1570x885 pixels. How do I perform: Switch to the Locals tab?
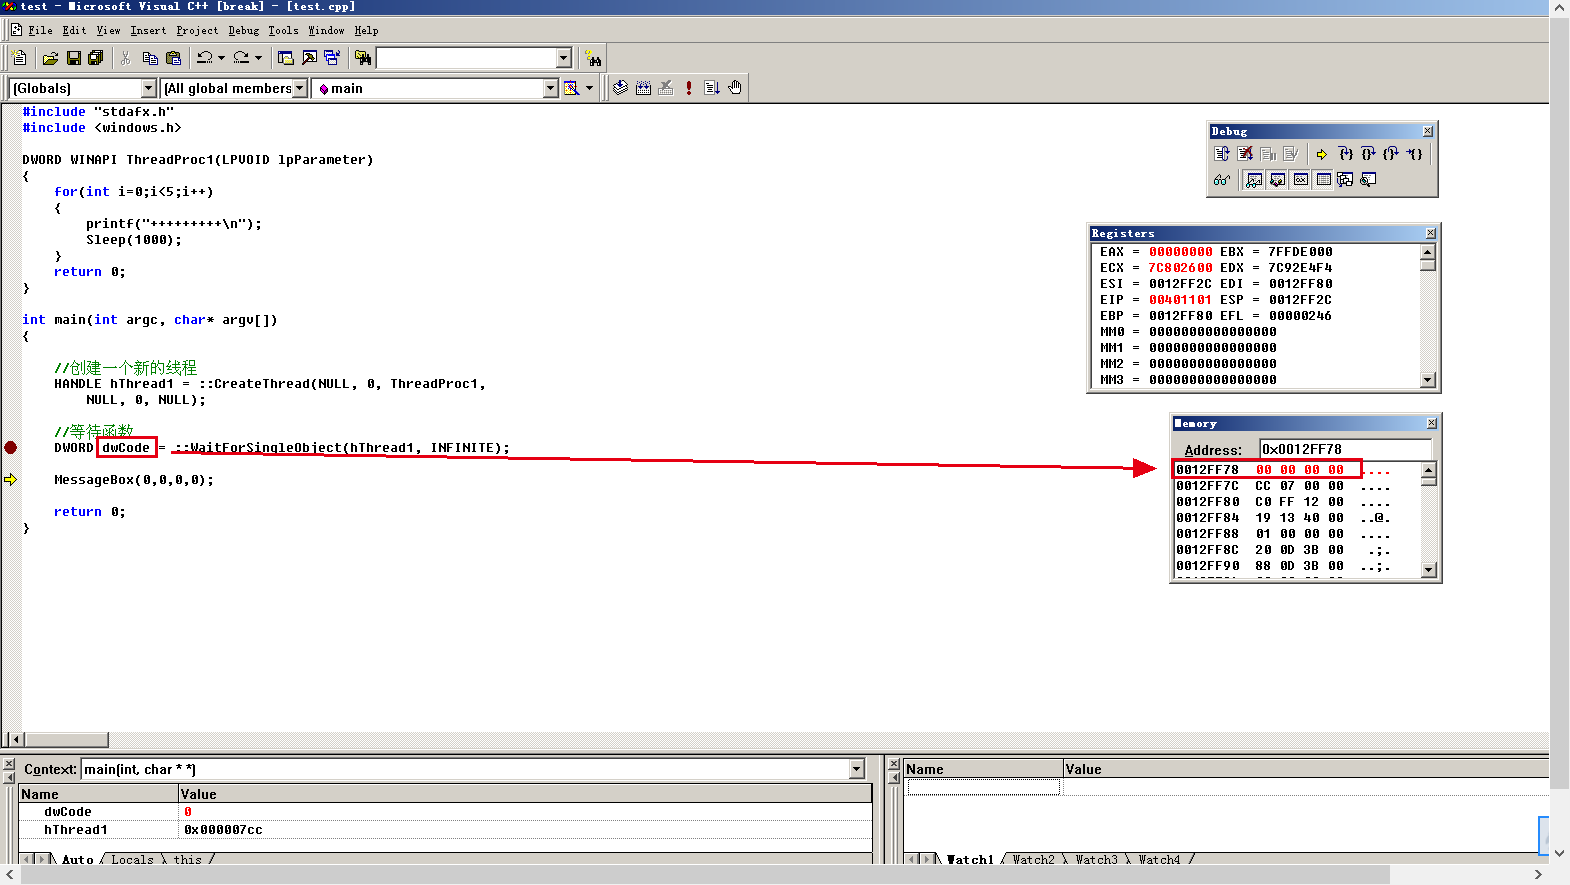pos(132,859)
